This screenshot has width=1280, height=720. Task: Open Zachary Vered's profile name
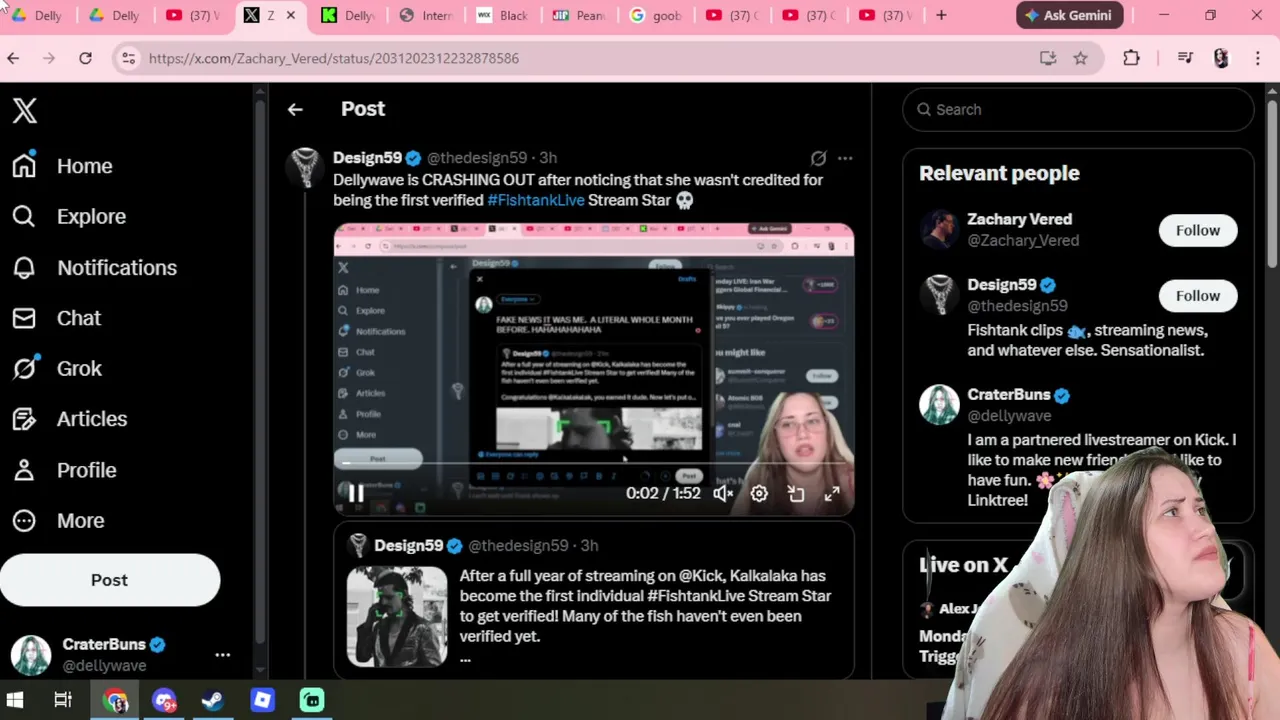(x=1019, y=220)
